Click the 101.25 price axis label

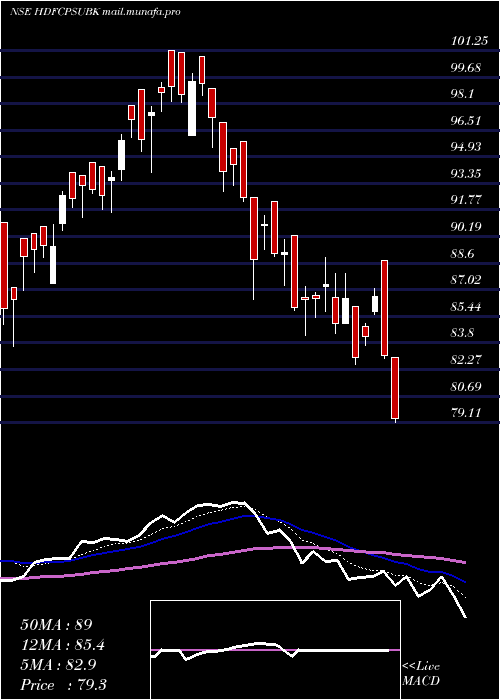tap(469, 42)
